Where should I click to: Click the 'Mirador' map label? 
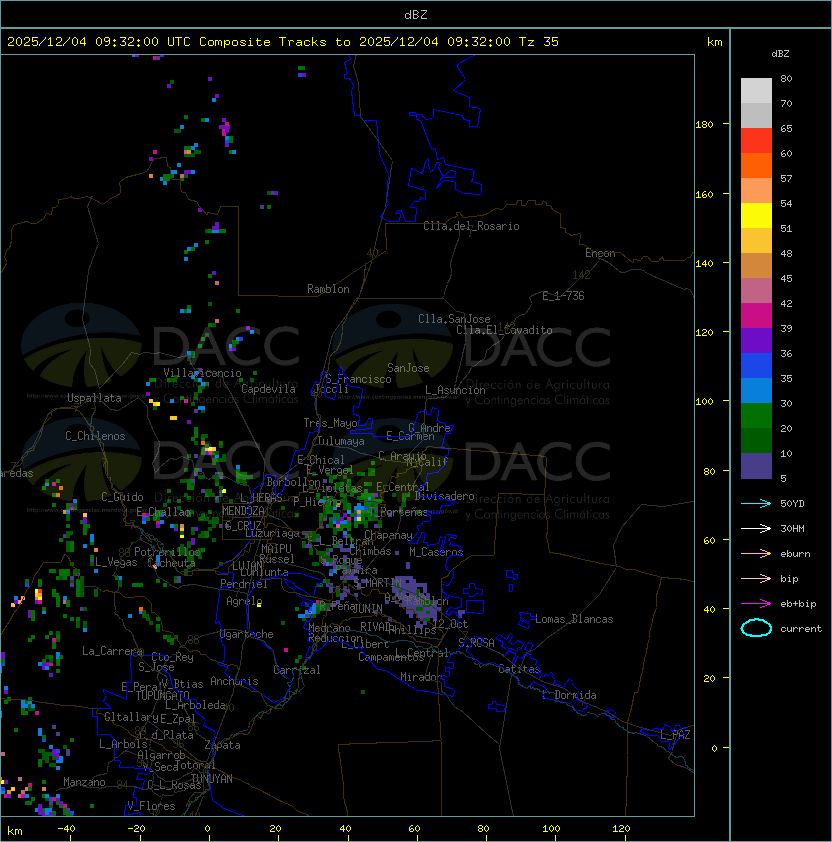(x=421, y=677)
